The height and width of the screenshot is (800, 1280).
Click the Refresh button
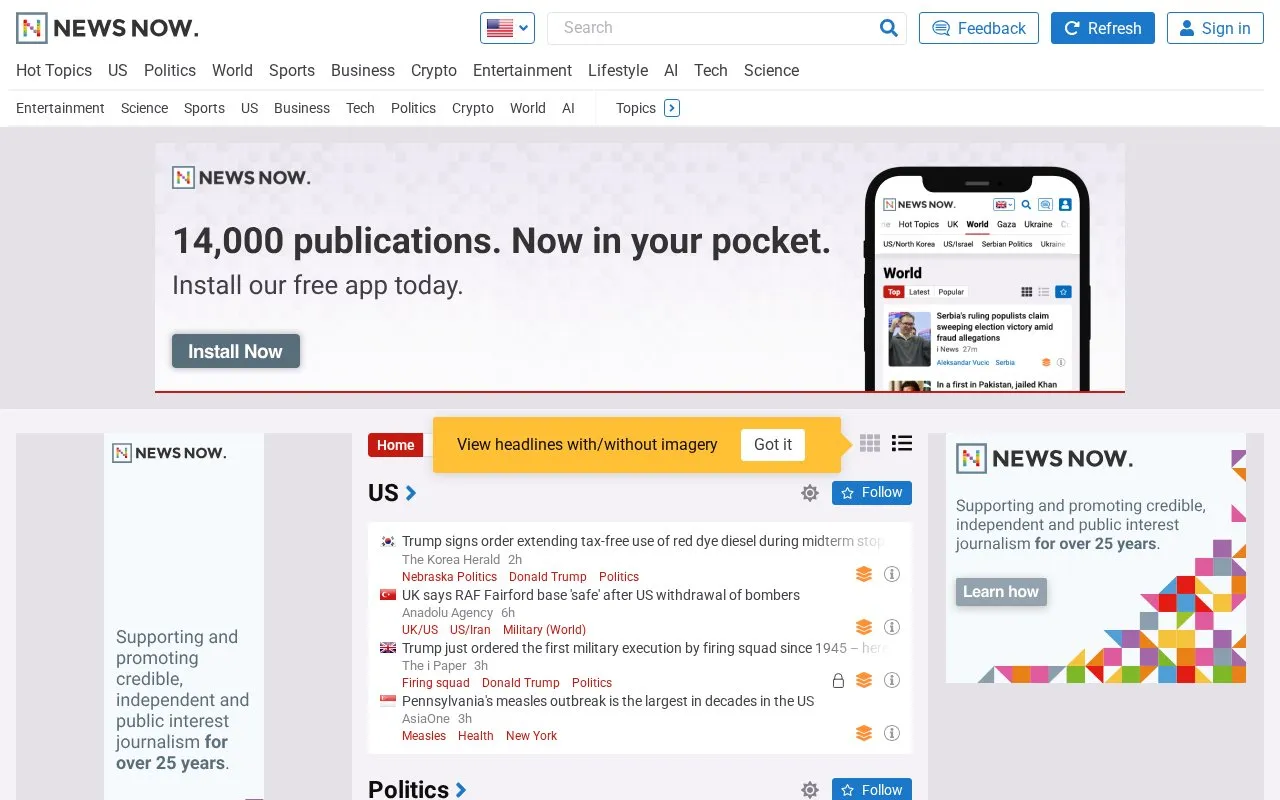click(1103, 28)
